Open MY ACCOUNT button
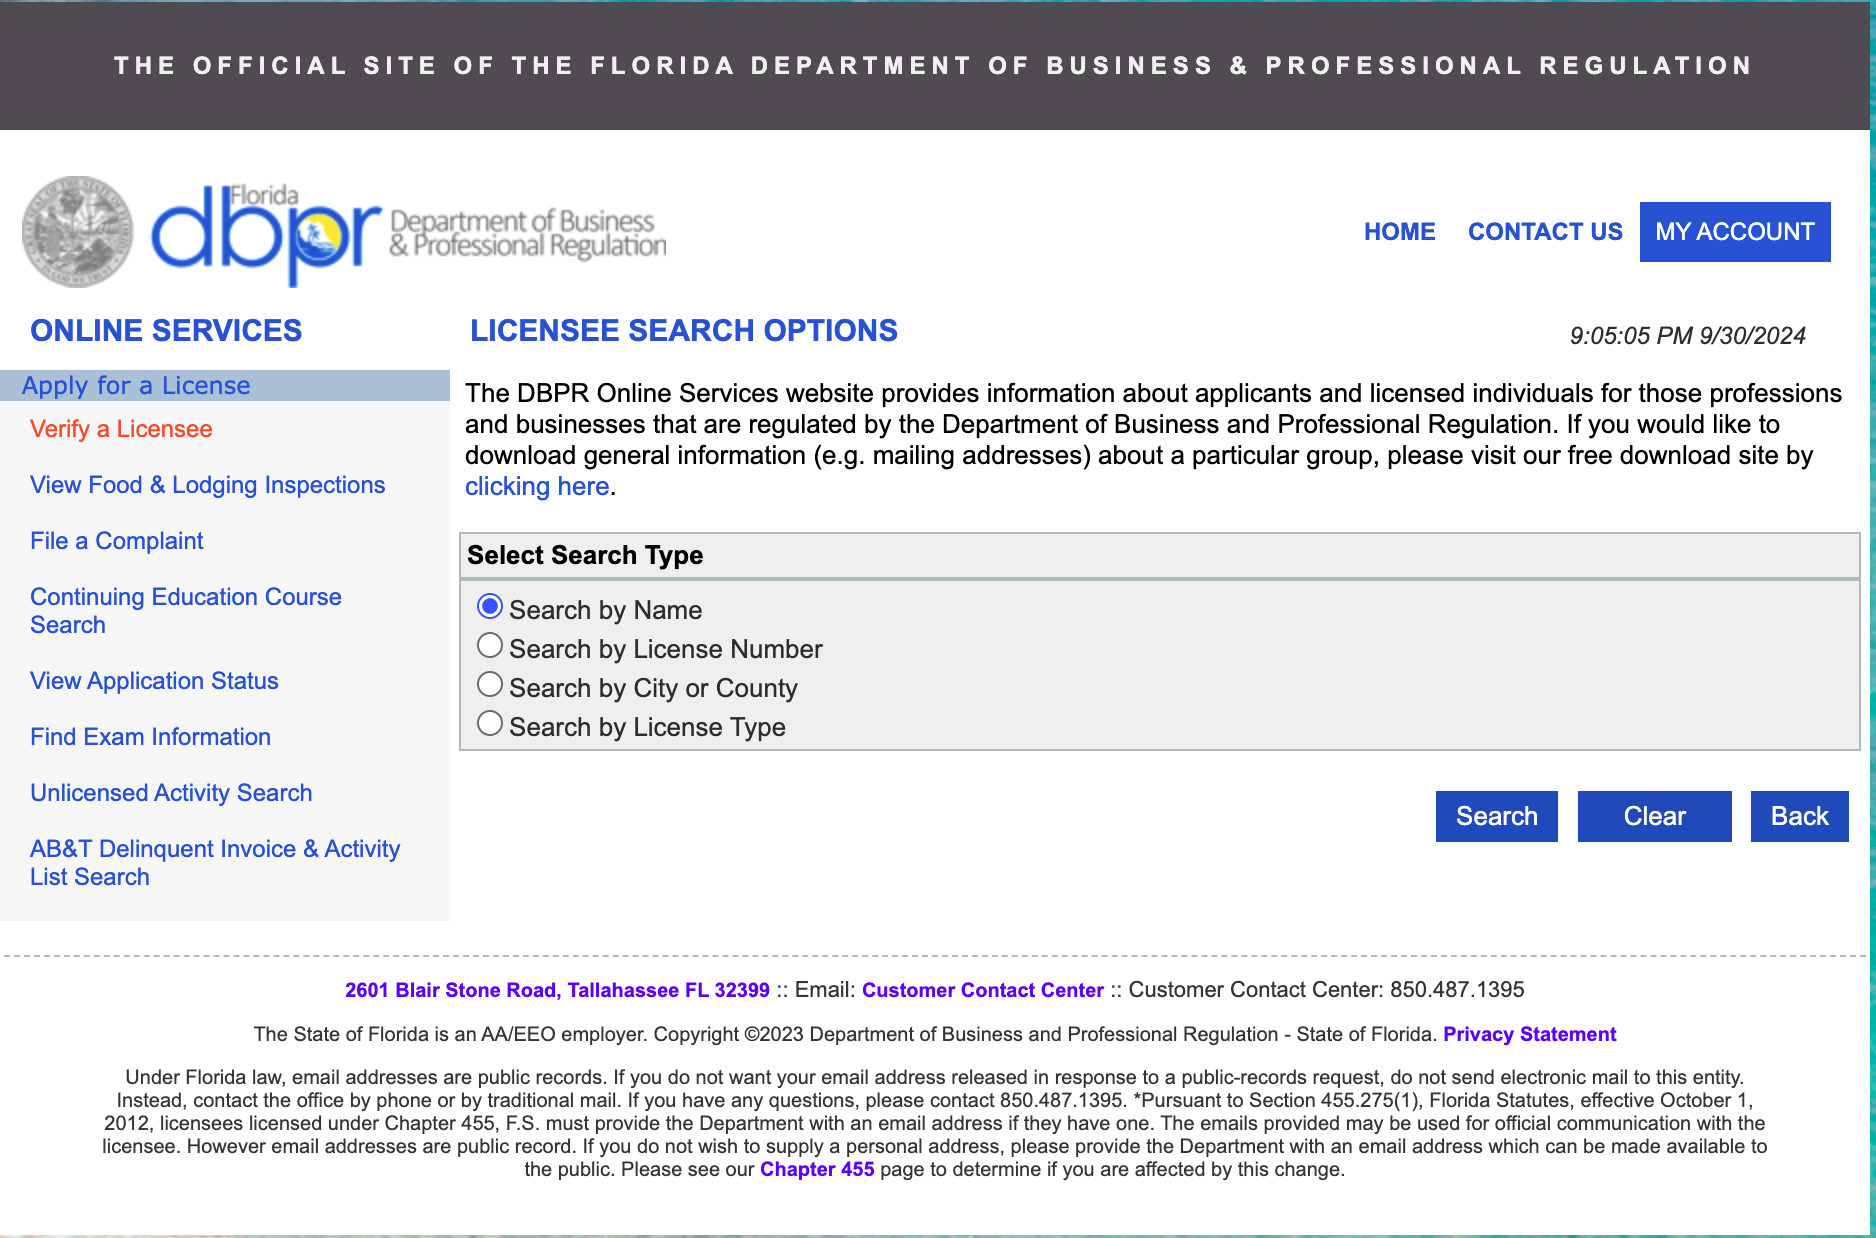This screenshot has width=1876, height=1238. (1734, 232)
